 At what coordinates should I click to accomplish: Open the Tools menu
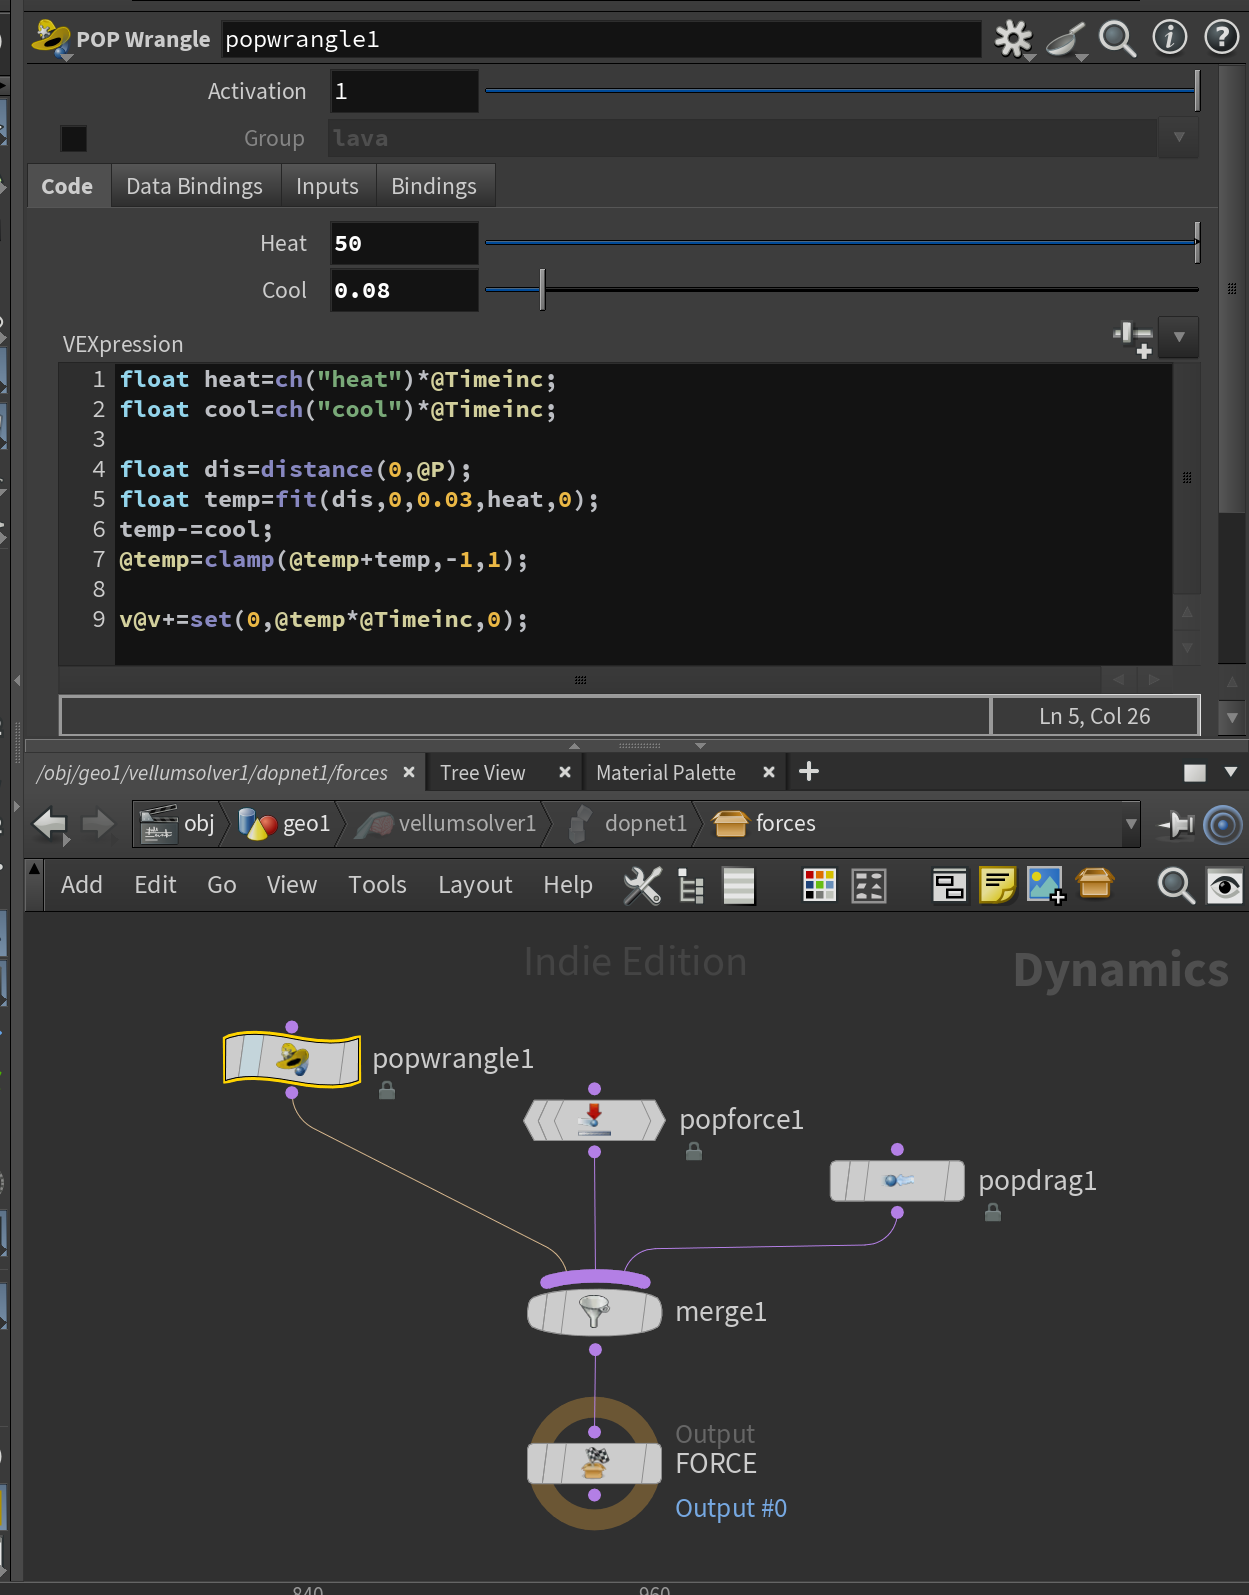(x=377, y=885)
